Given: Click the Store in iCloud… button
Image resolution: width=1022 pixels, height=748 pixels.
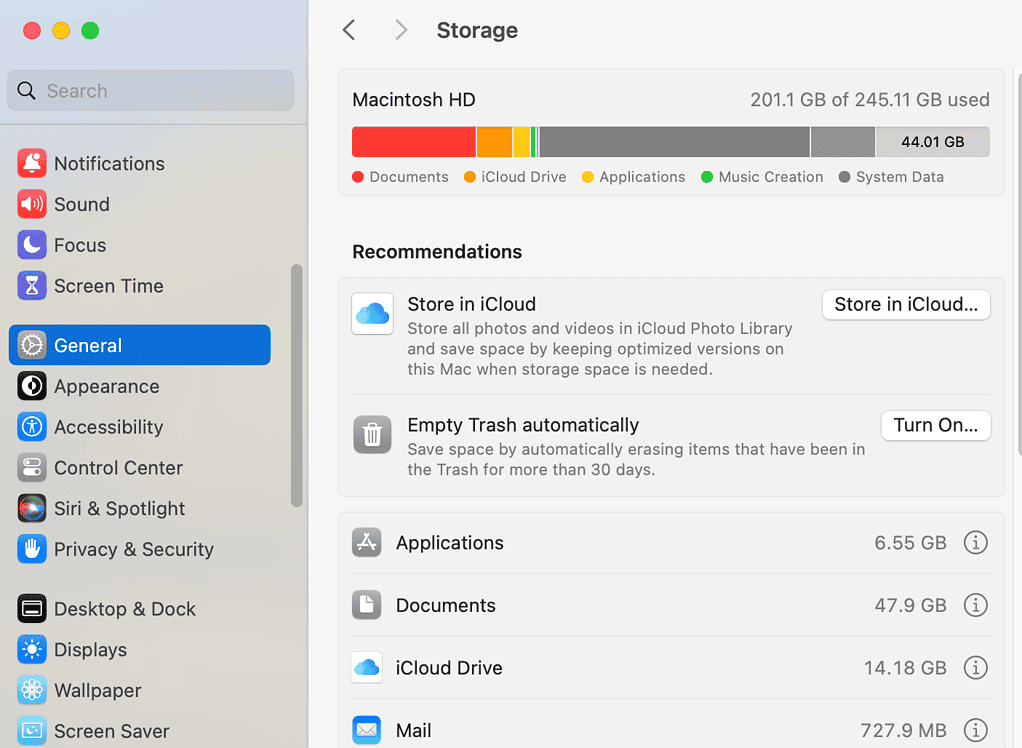Looking at the screenshot, I should click(905, 305).
